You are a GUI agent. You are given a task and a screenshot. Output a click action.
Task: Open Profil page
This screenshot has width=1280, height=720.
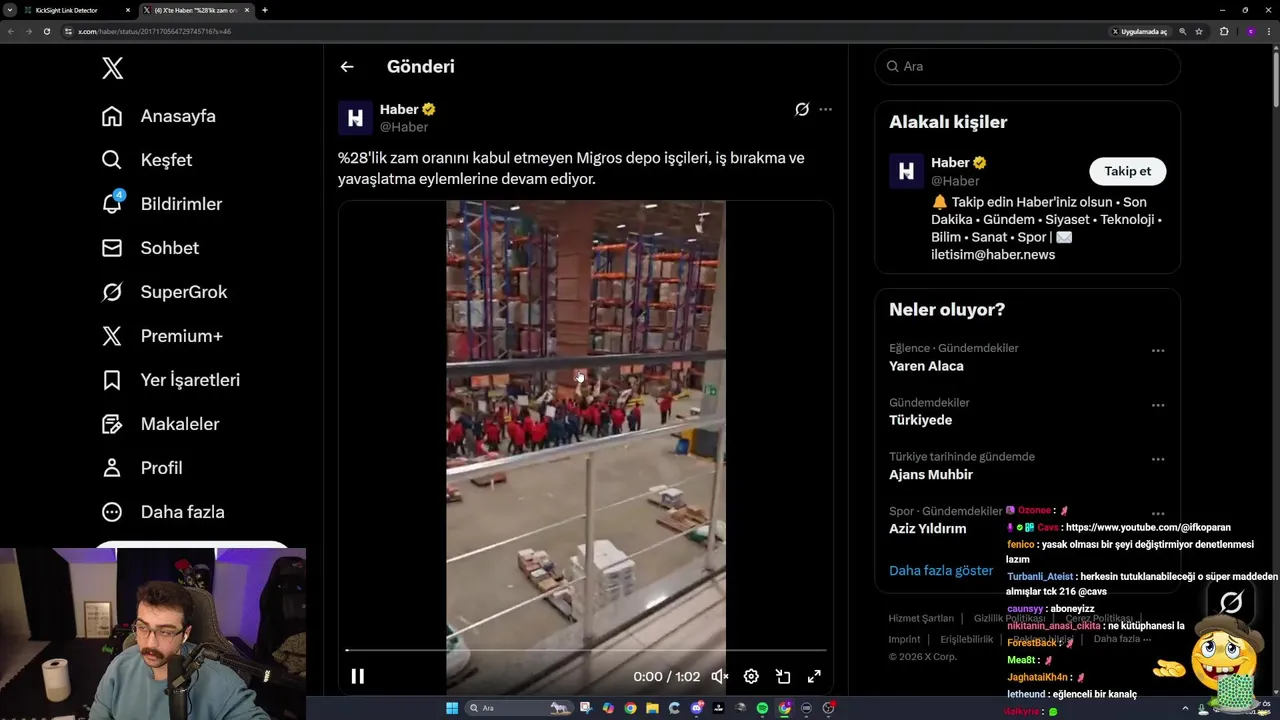(141, 468)
